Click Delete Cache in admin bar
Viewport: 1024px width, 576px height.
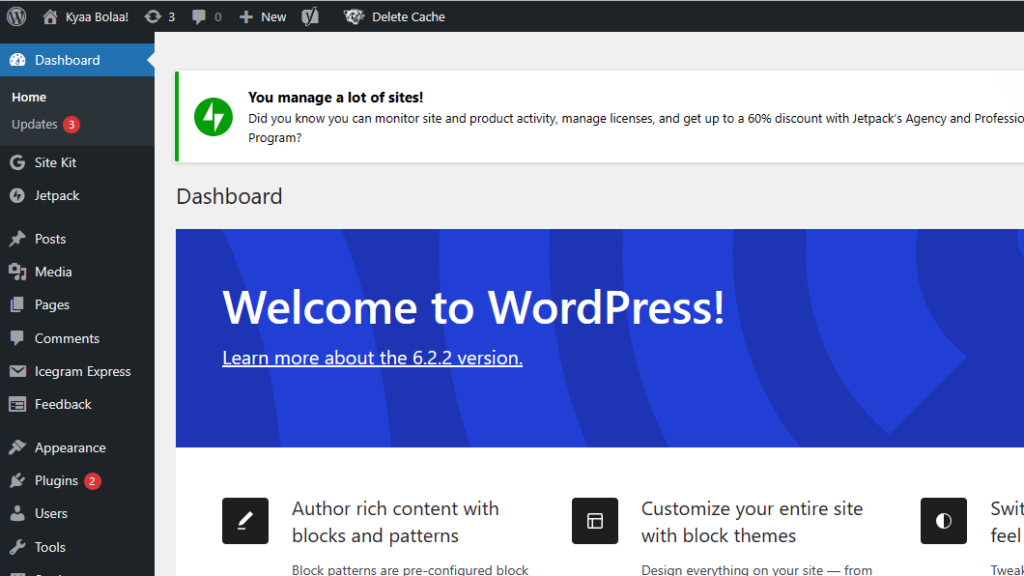[408, 17]
